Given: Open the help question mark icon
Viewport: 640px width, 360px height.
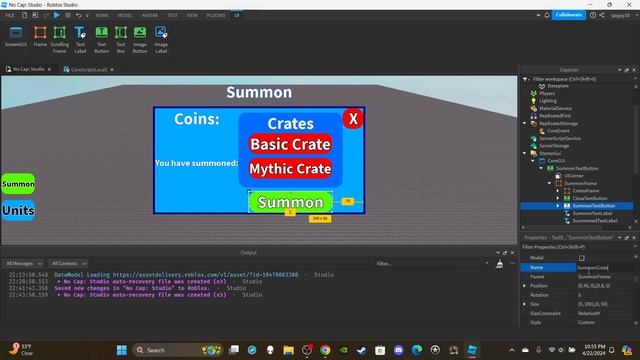Looking at the screenshot, I should coord(593,15).
